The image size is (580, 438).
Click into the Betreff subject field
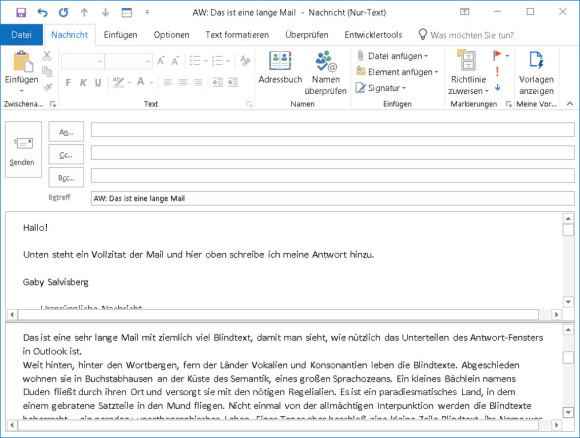click(333, 198)
